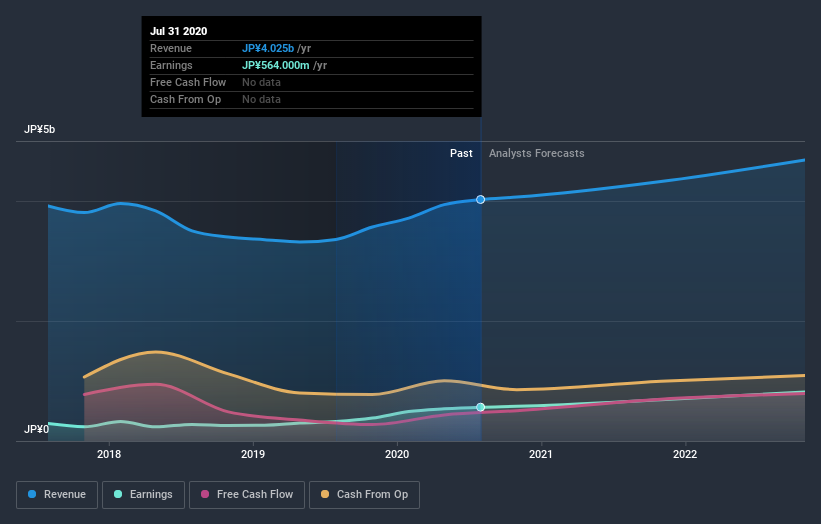
Task: Click the Analysts Forecasts label
Action: pos(537,153)
